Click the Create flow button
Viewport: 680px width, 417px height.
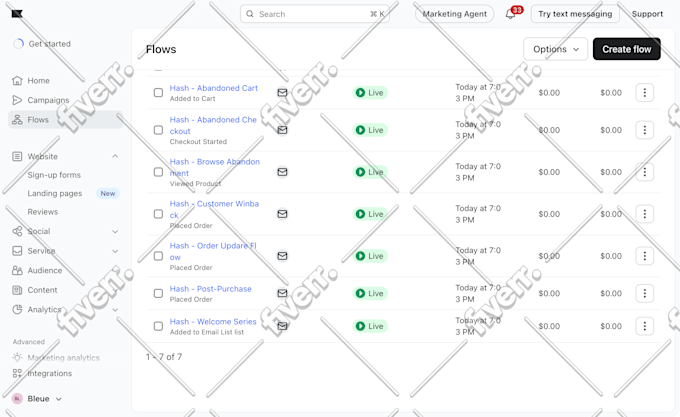pyautogui.click(x=627, y=49)
